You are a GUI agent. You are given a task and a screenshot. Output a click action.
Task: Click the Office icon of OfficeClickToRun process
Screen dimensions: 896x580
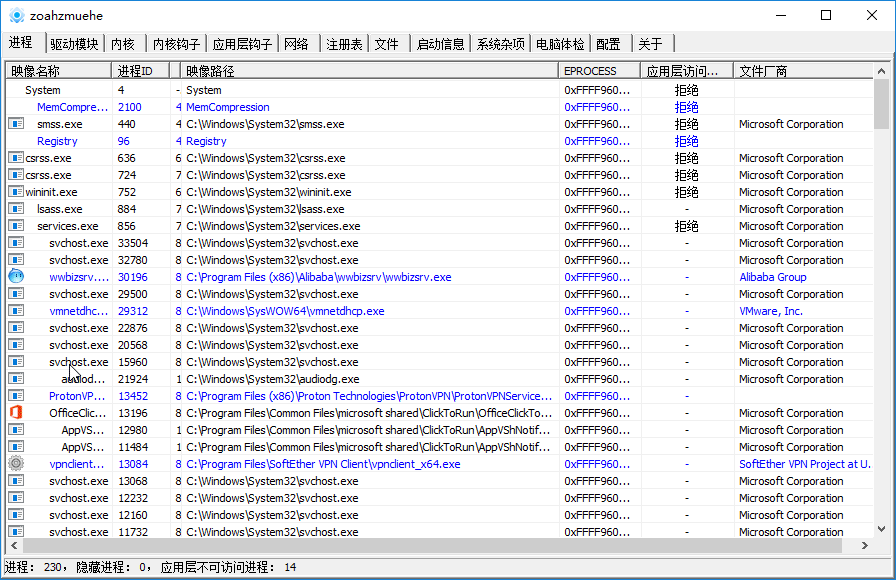click(x=16, y=412)
